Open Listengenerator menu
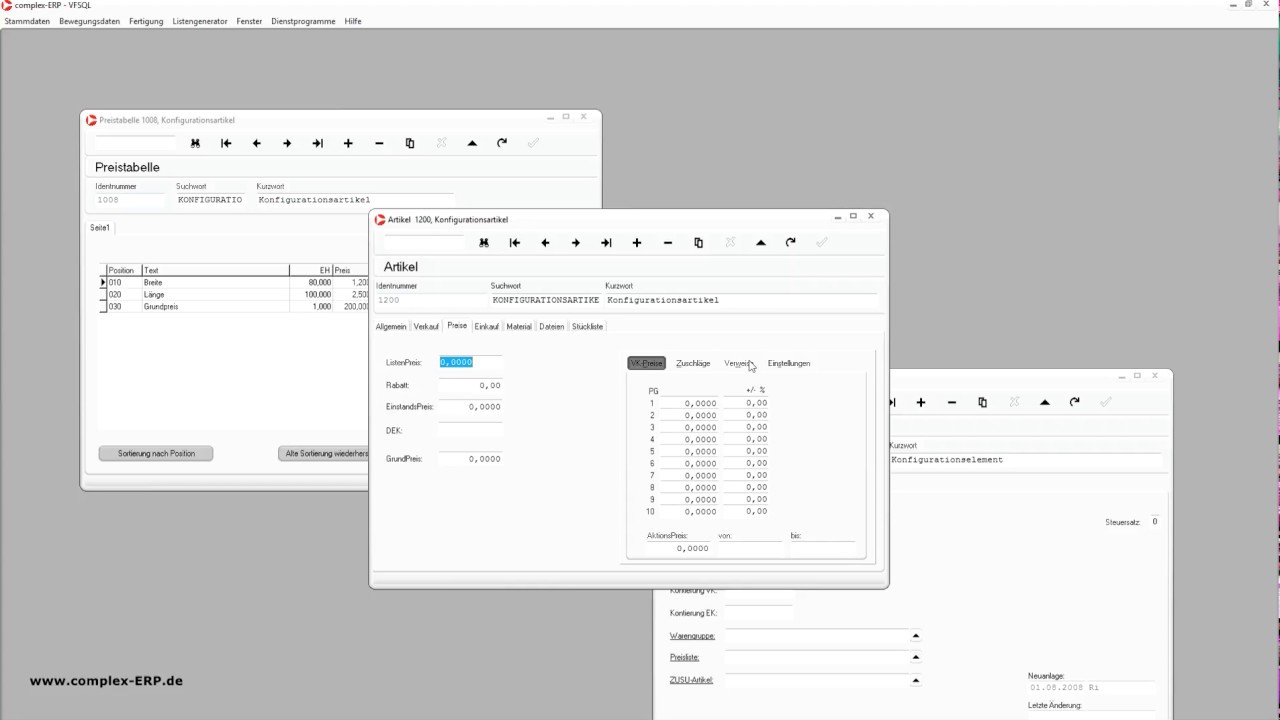The image size is (1280, 720). [x=200, y=21]
